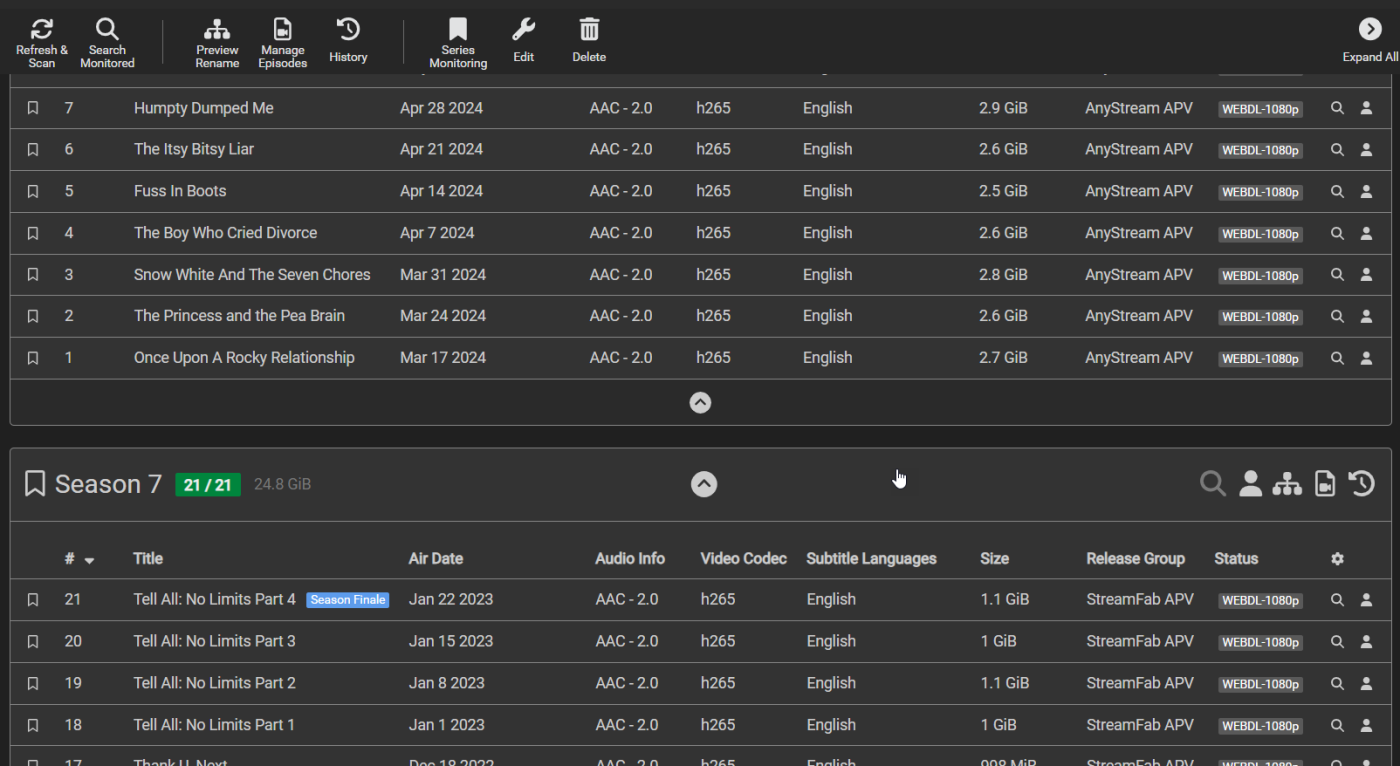The width and height of the screenshot is (1400, 766).
Task: Open Preview Rename tool
Action: (217, 43)
